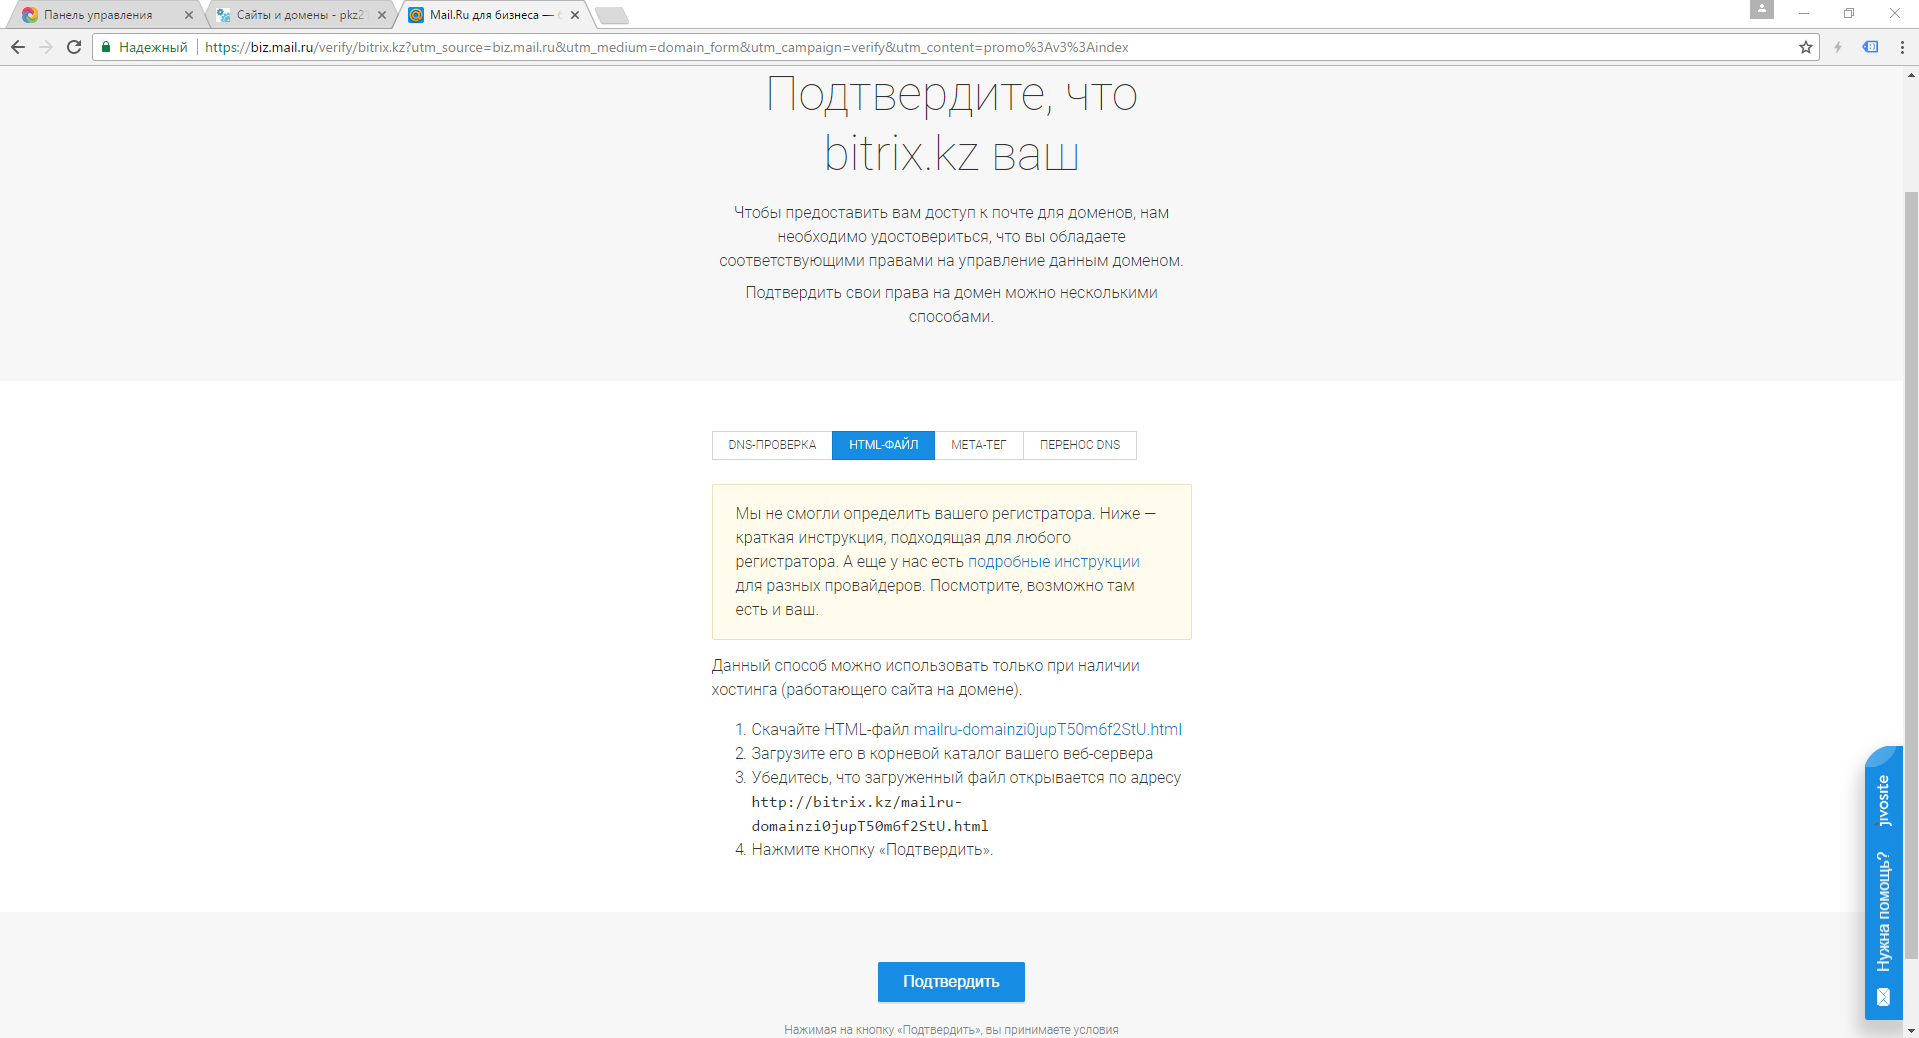Click the scrollbar up arrow

[1911, 75]
